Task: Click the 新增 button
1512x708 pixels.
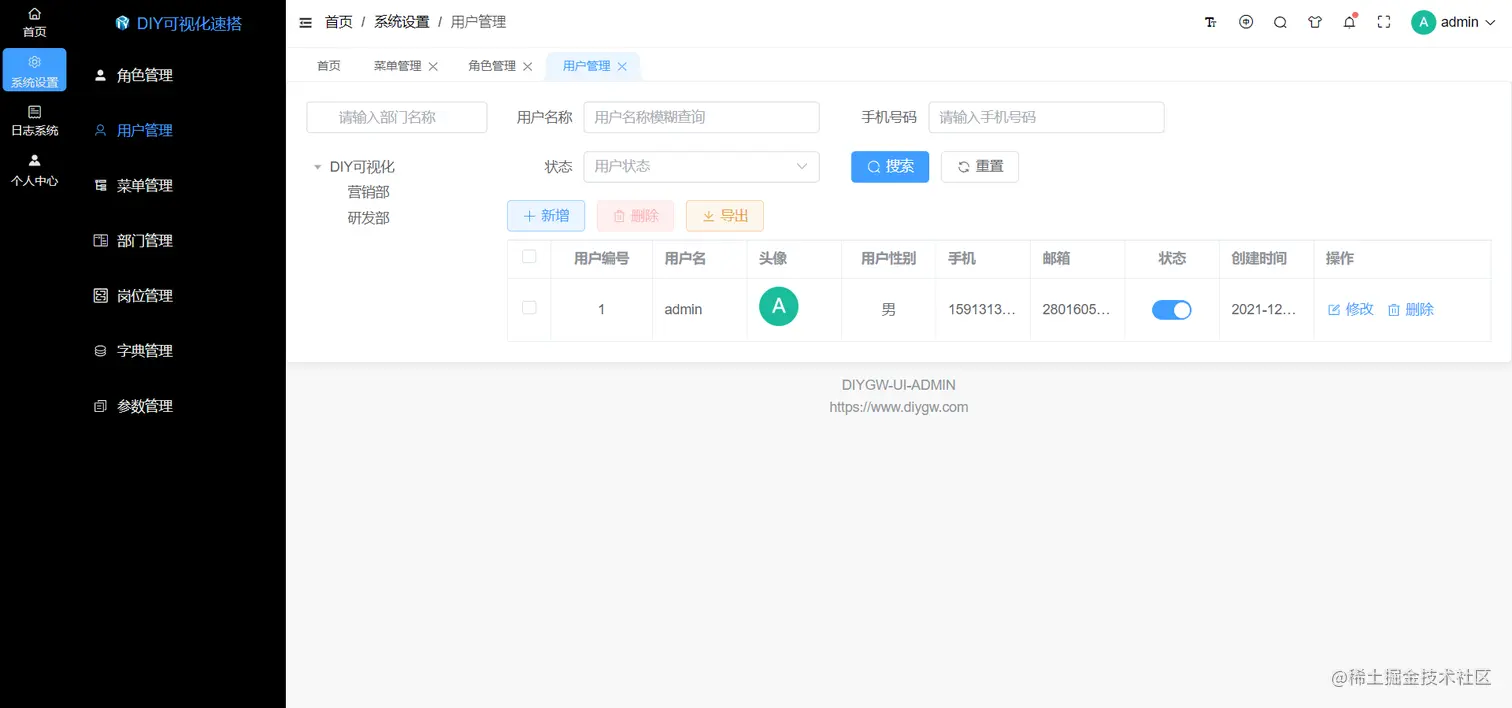Action: (x=546, y=216)
